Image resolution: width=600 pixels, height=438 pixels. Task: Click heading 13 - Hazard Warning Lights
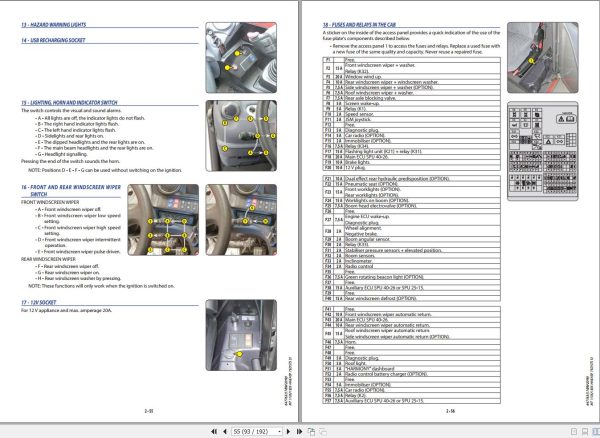54,24
